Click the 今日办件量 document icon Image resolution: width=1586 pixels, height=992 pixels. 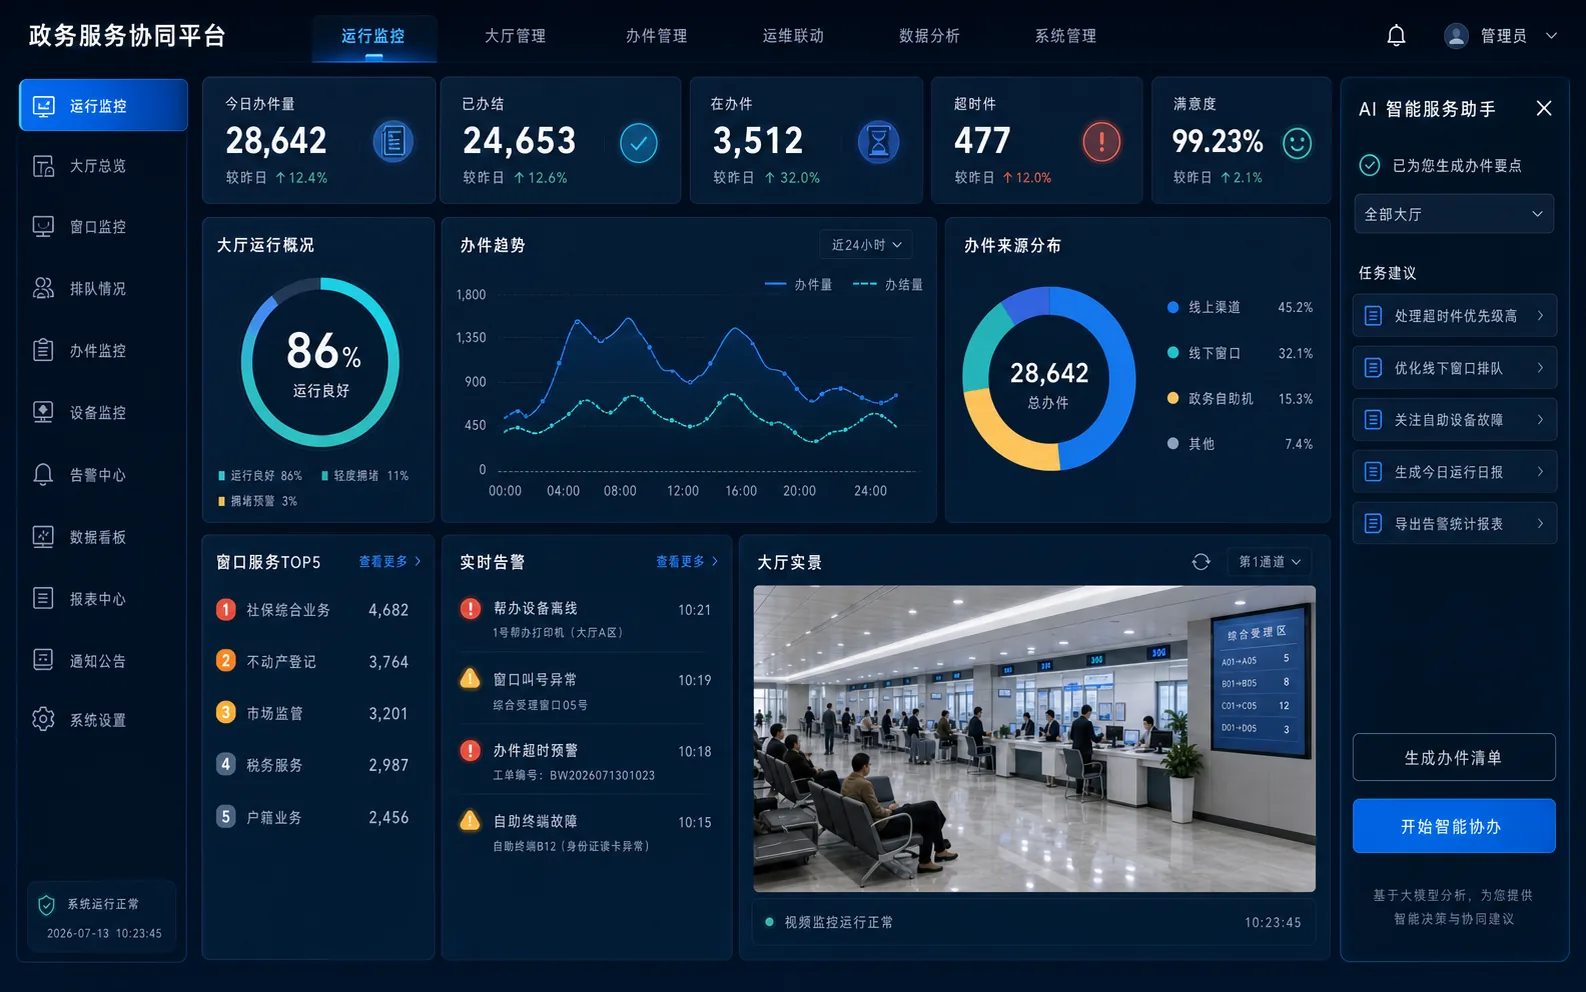[393, 142]
